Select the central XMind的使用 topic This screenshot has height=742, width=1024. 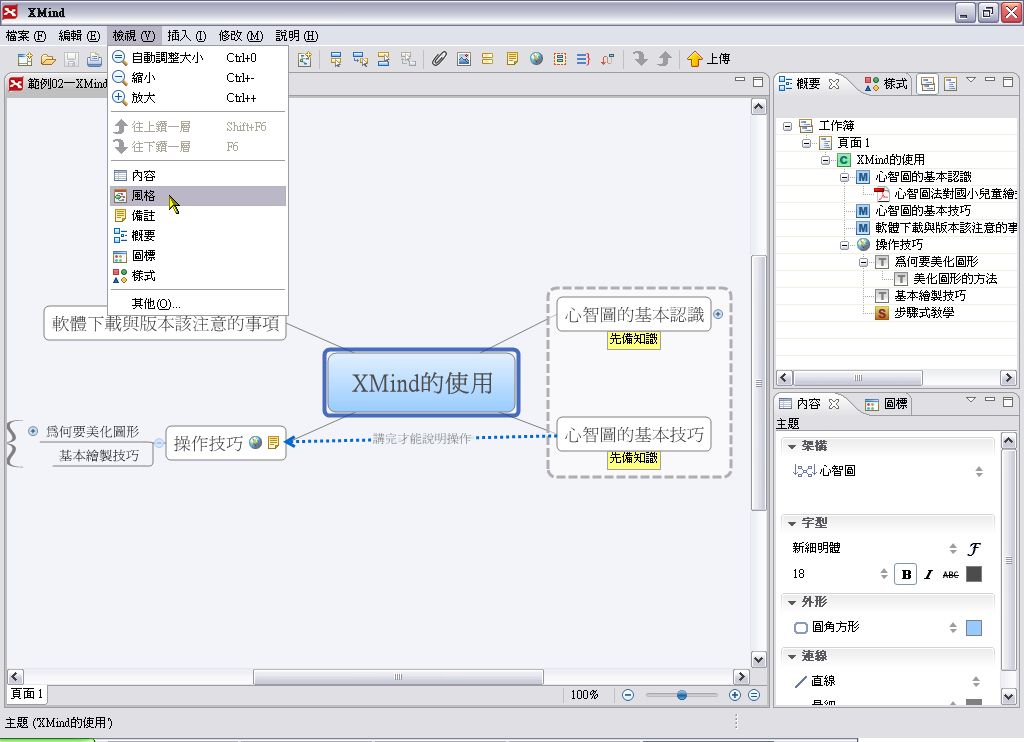tap(421, 382)
